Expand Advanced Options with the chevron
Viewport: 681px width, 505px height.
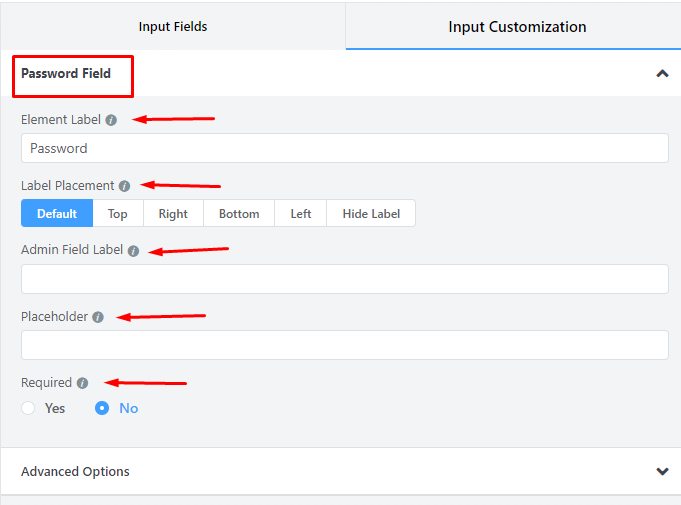(661, 471)
